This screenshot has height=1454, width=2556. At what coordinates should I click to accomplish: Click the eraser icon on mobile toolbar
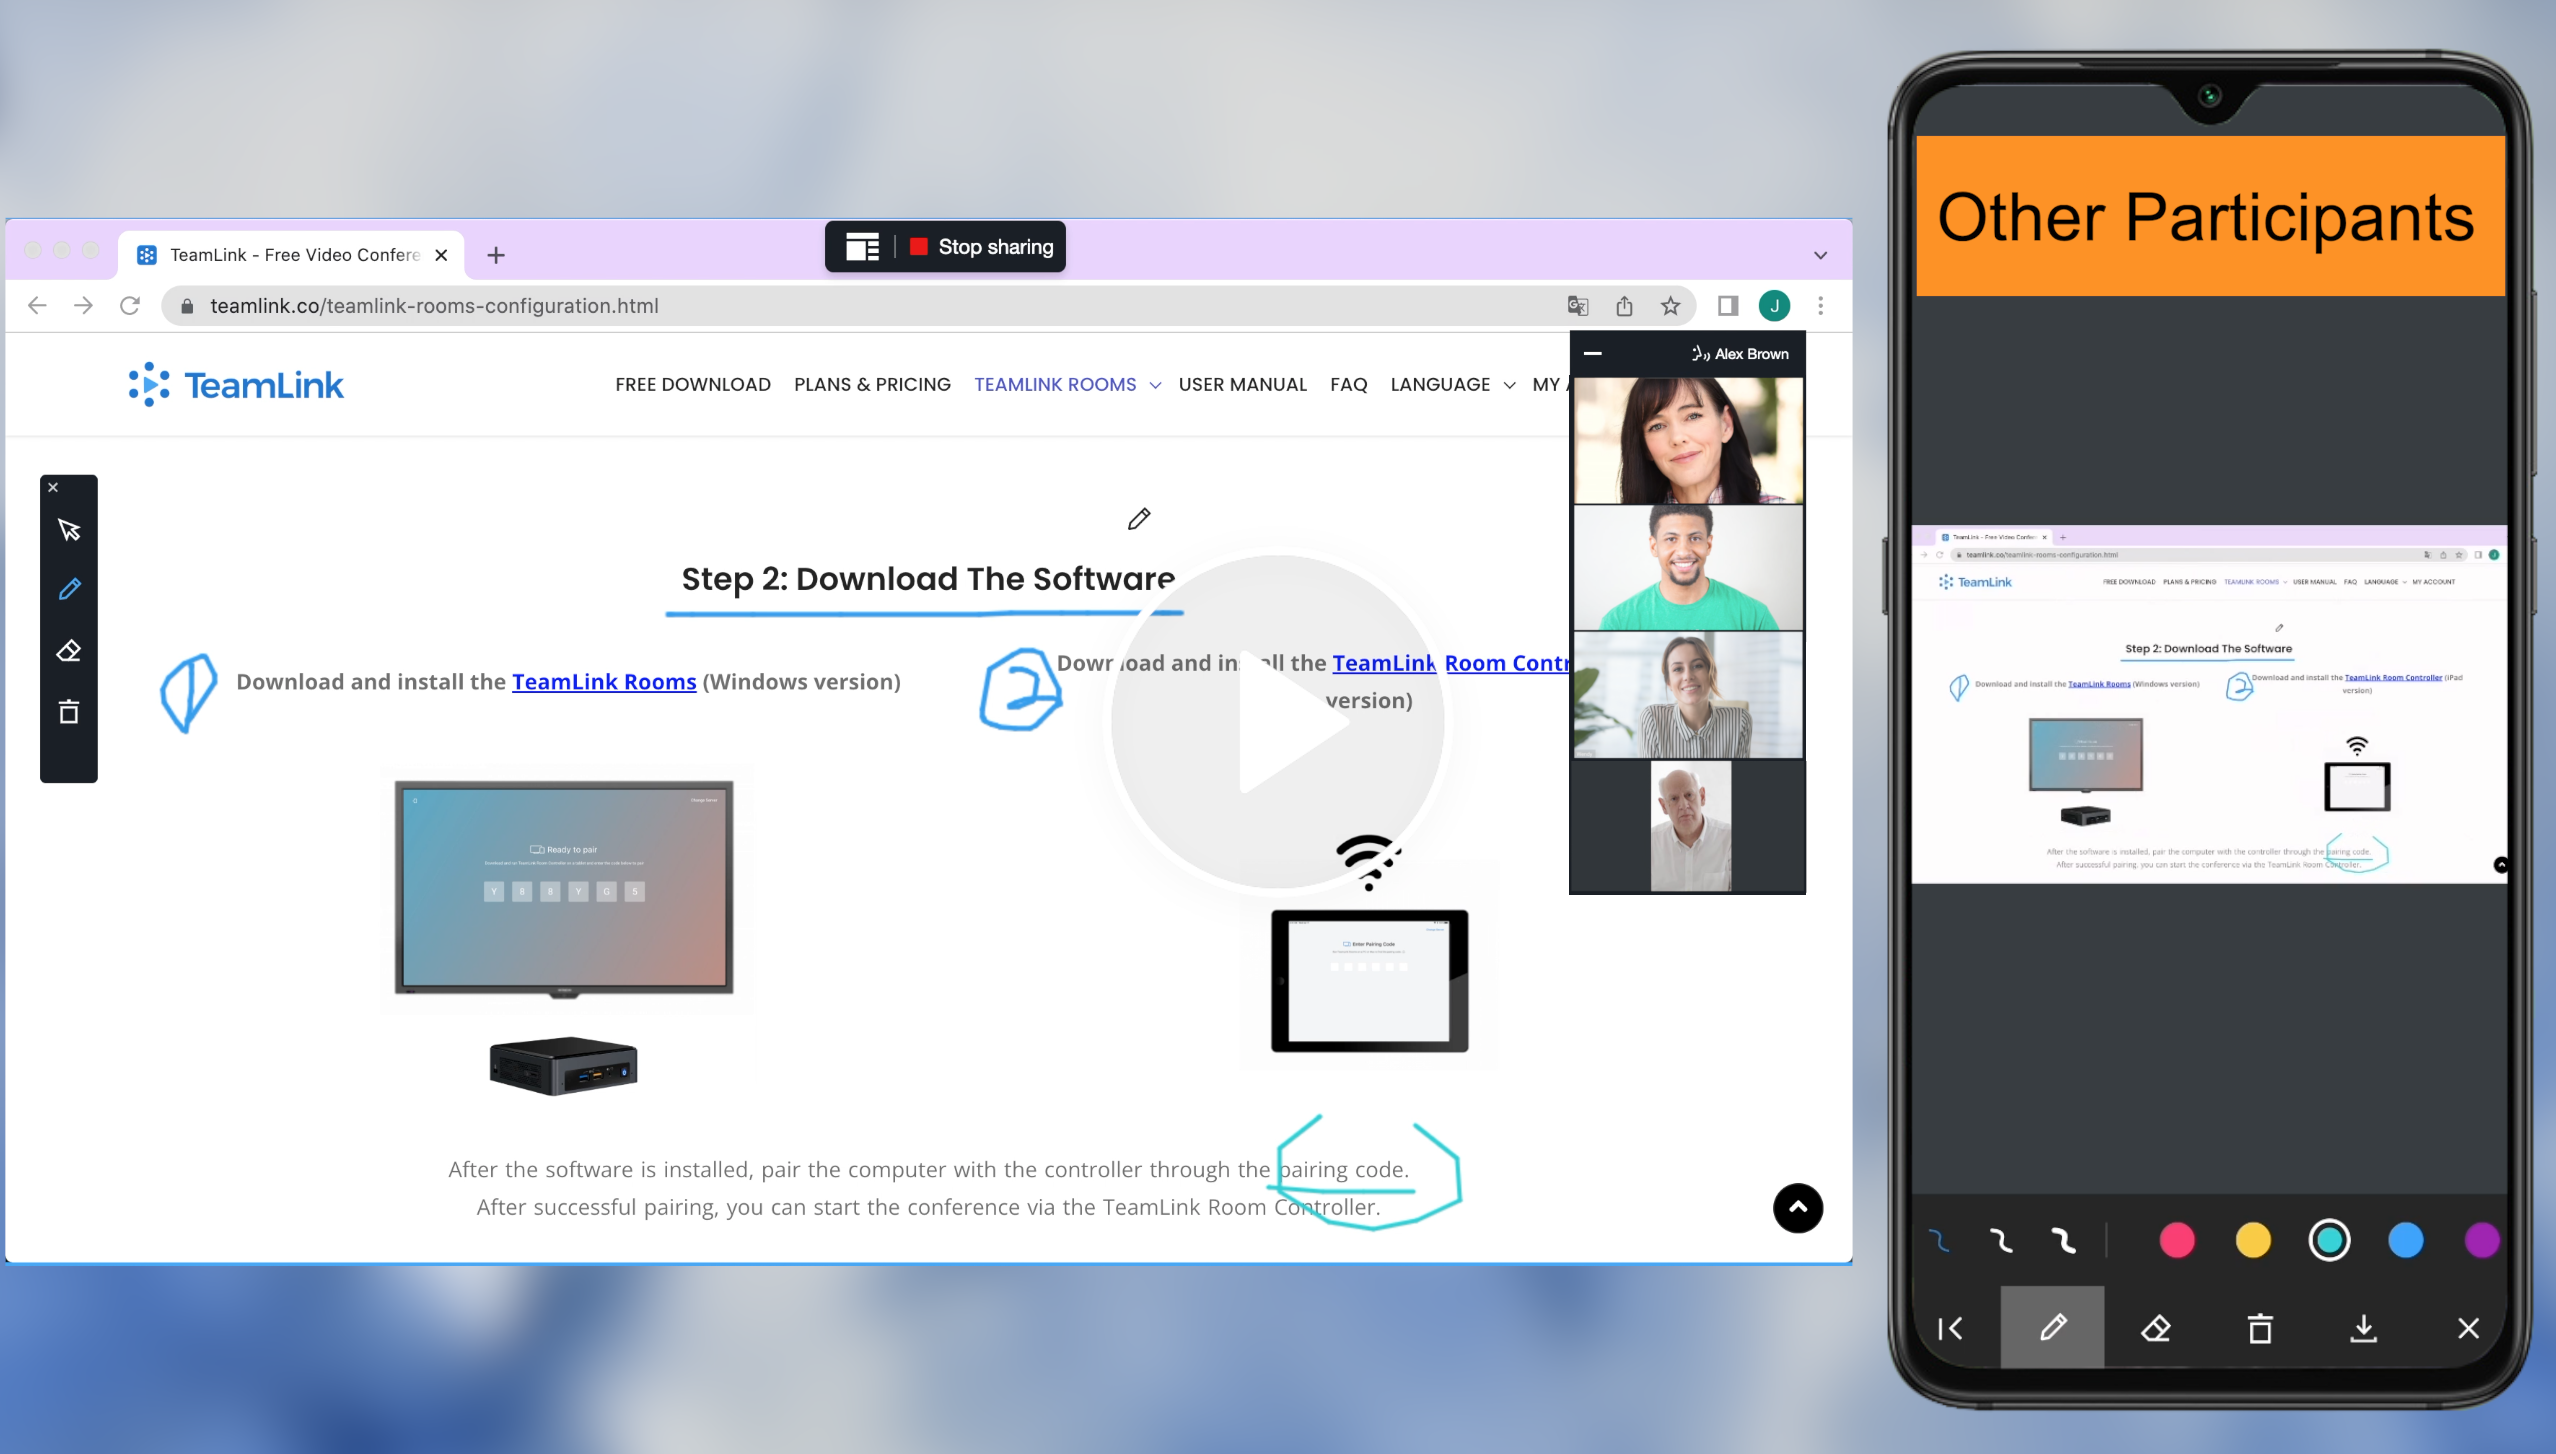(2156, 1328)
